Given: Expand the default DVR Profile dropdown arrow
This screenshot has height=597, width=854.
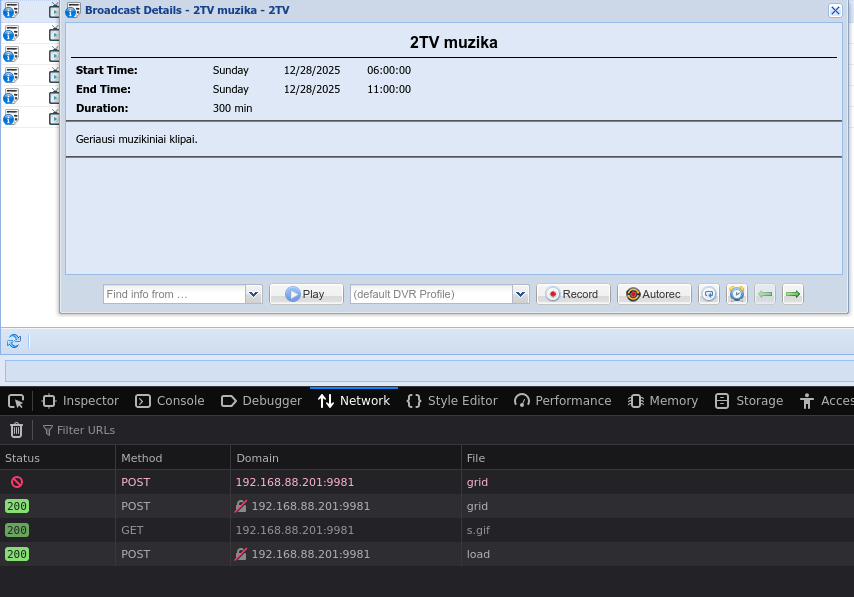Looking at the screenshot, I should pyautogui.click(x=520, y=294).
